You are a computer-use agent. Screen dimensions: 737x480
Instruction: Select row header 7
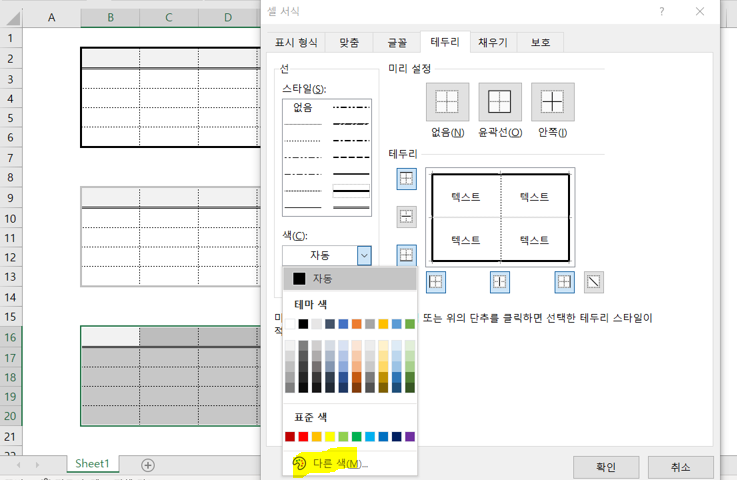10,158
